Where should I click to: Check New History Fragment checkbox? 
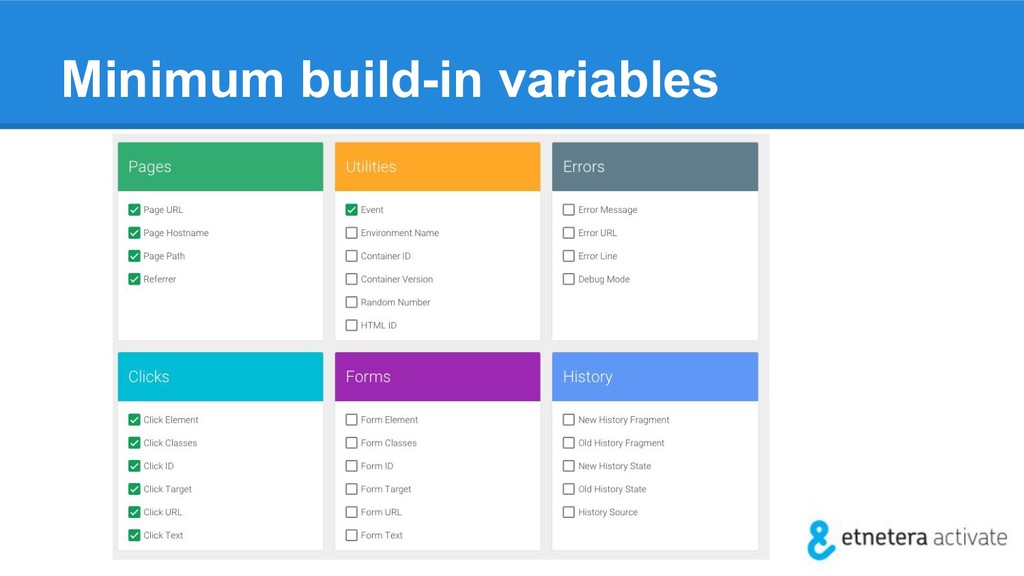[568, 420]
